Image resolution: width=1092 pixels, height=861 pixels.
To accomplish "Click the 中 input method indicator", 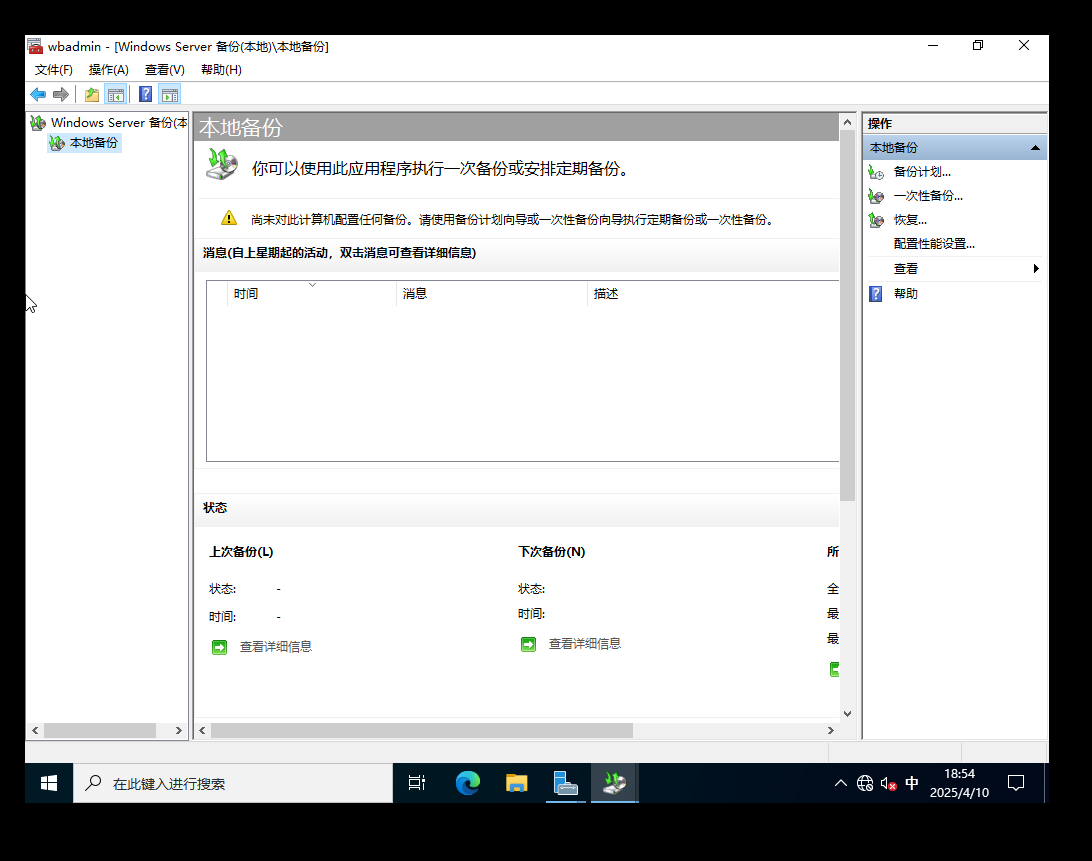I will pos(912,784).
